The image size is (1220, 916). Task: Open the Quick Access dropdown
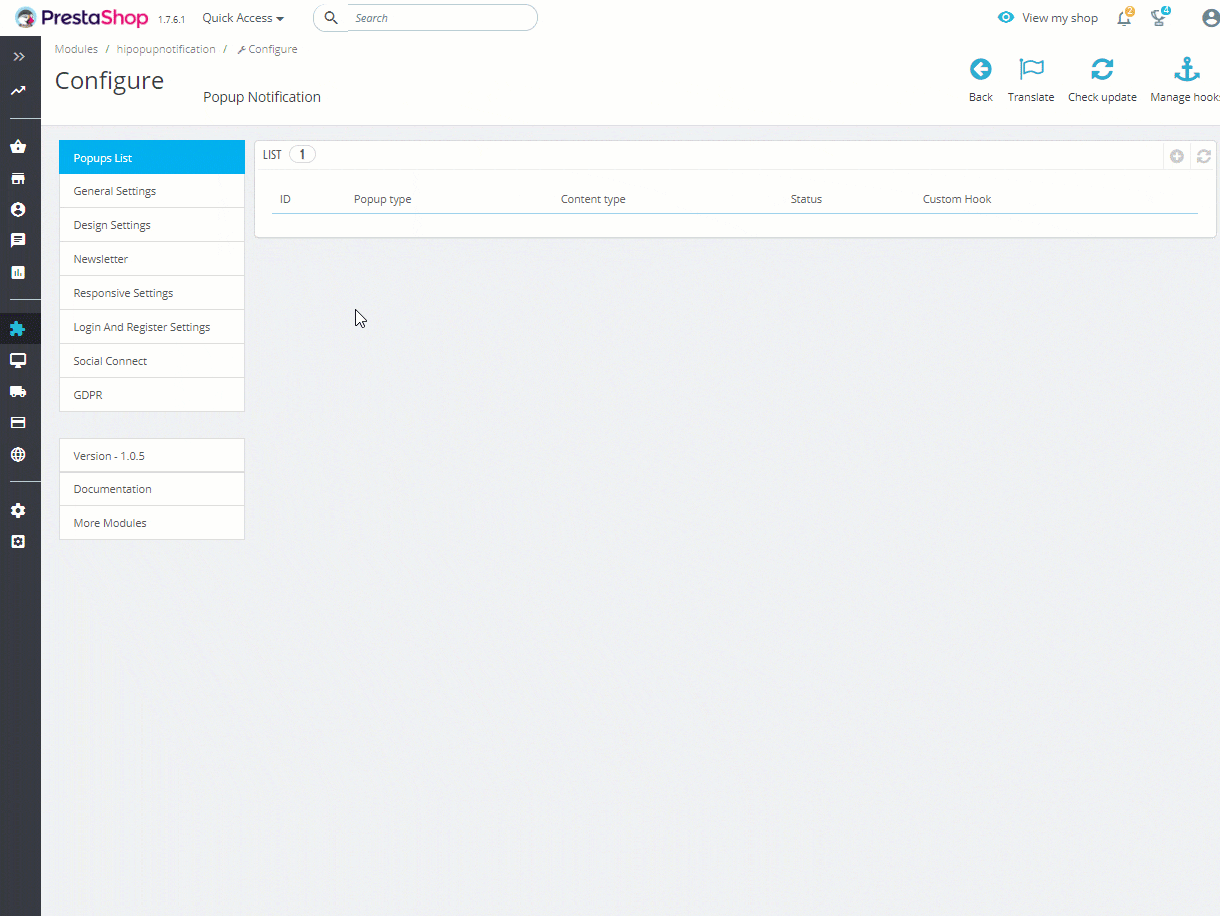click(x=243, y=18)
